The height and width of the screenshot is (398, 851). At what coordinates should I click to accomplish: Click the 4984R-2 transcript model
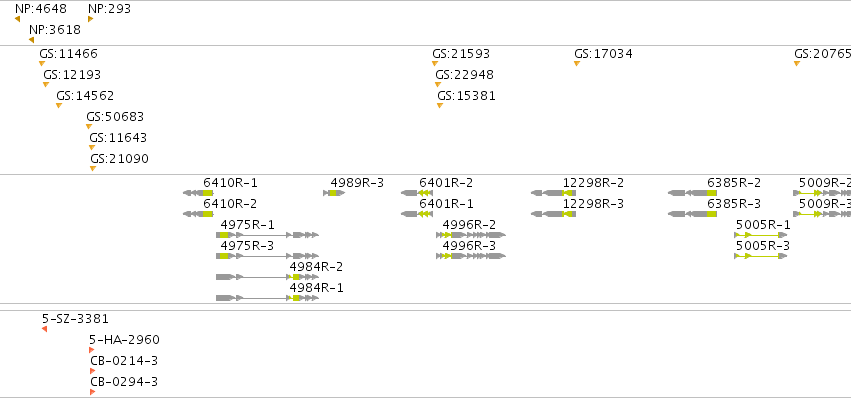pyautogui.click(x=268, y=277)
